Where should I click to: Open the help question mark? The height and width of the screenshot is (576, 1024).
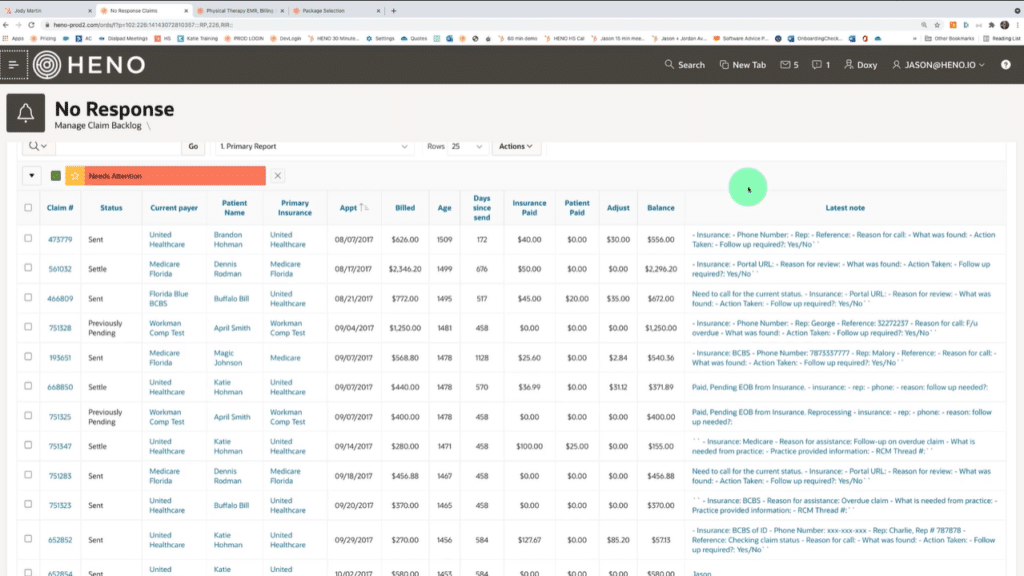pos(1006,65)
